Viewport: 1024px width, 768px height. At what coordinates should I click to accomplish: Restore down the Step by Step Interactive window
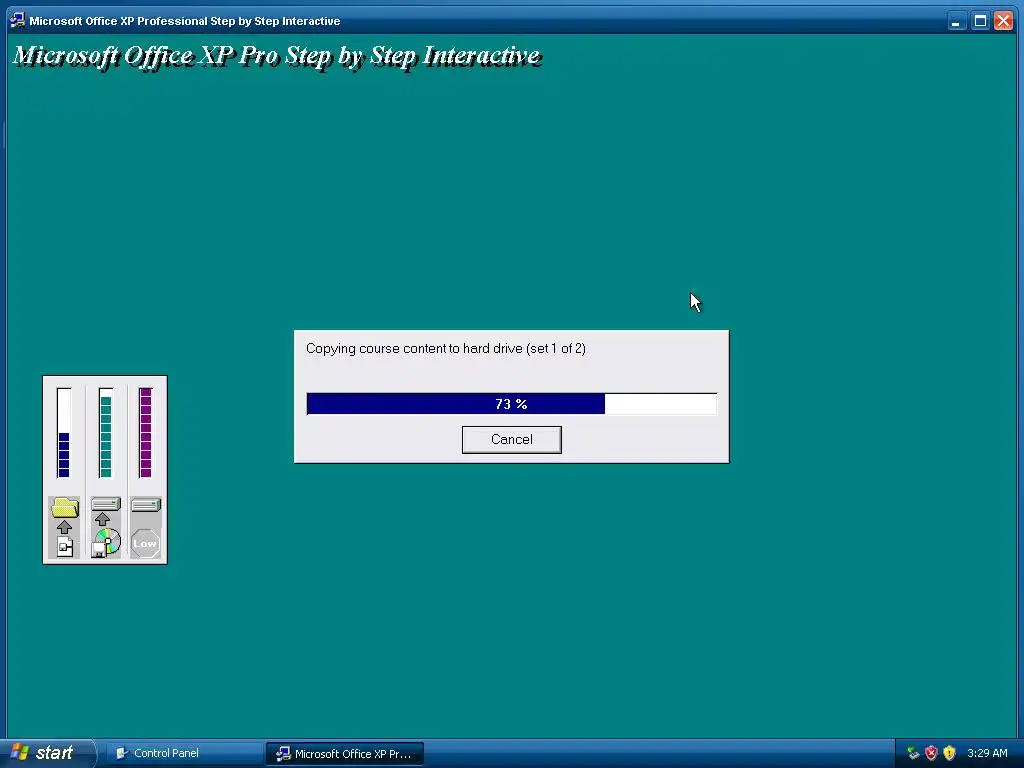point(980,21)
